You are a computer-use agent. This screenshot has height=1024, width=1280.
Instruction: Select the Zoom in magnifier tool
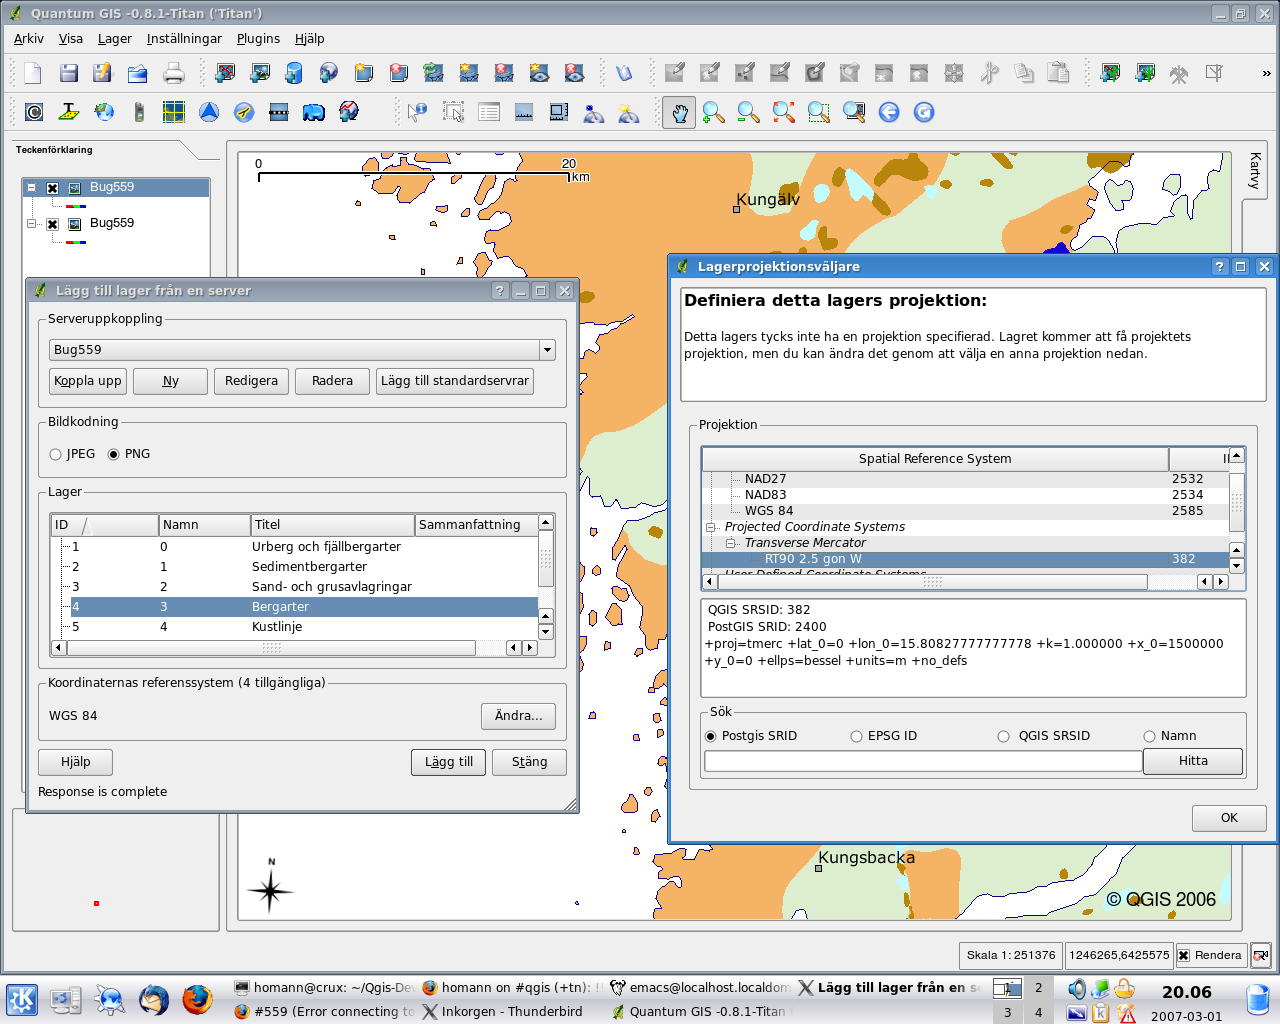(x=714, y=112)
